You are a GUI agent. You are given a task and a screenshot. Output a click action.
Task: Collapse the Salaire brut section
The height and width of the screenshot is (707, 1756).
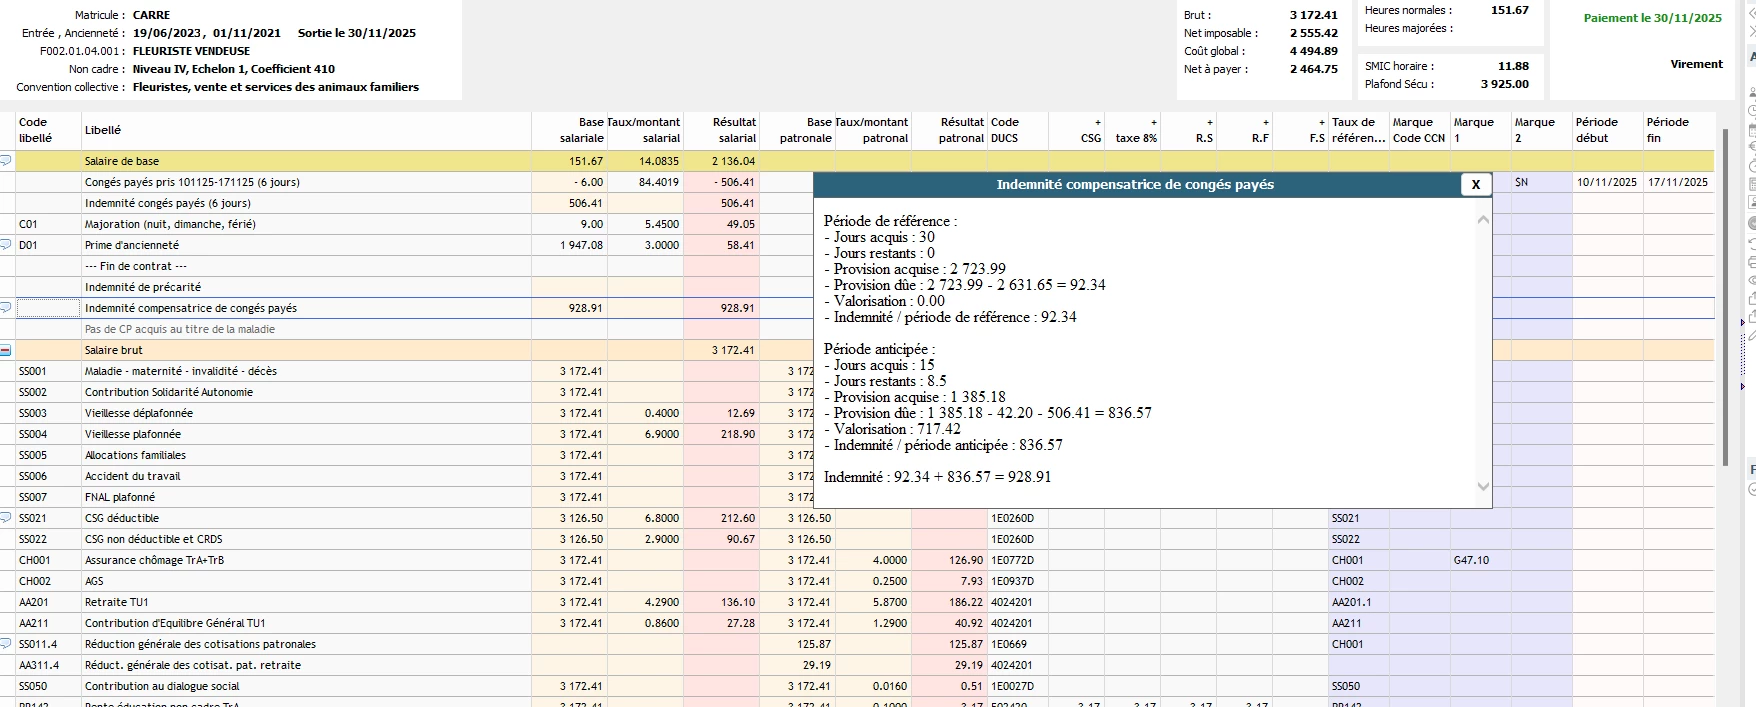tap(6, 350)
